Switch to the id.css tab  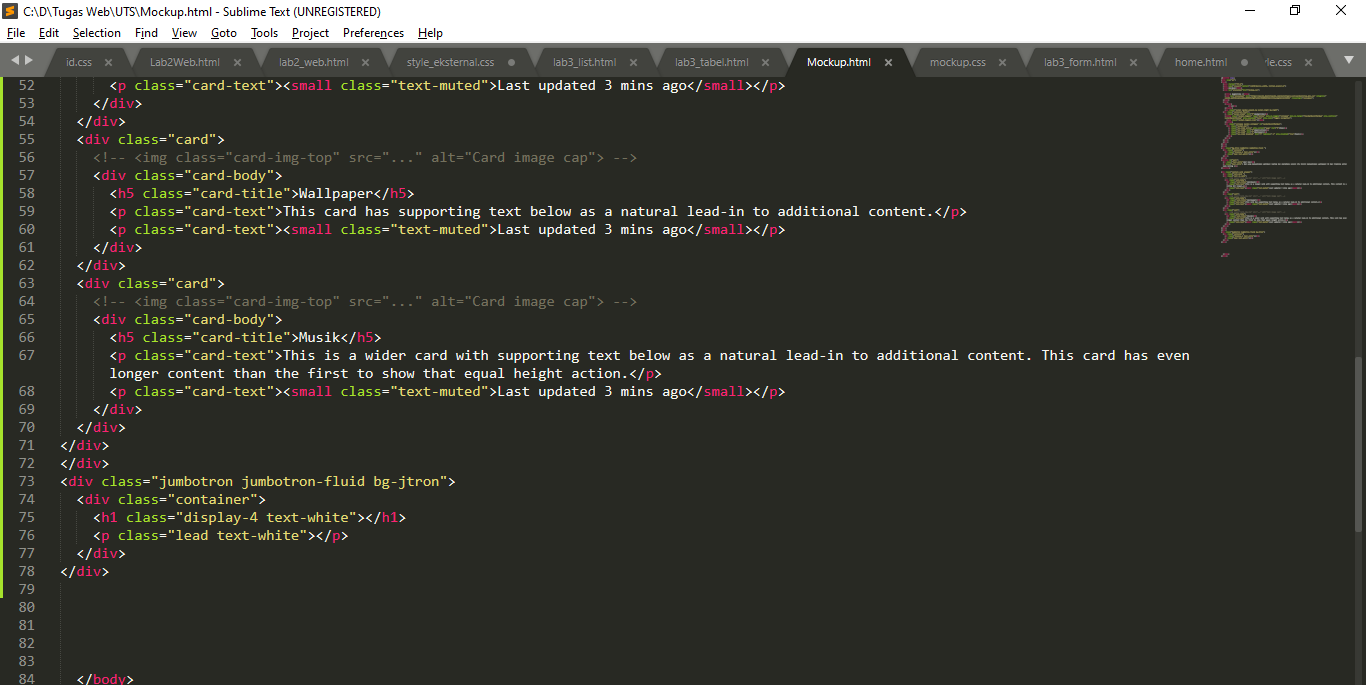point(79,62)
